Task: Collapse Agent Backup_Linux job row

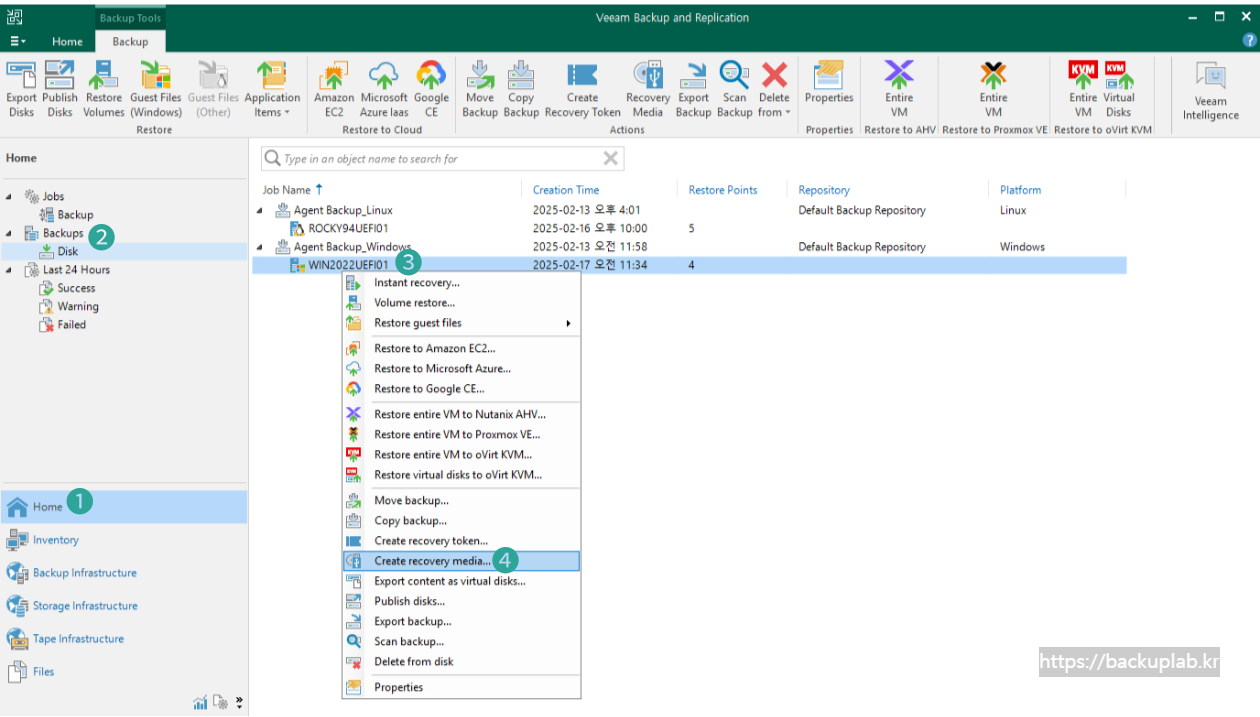Action: coord(260,210)
